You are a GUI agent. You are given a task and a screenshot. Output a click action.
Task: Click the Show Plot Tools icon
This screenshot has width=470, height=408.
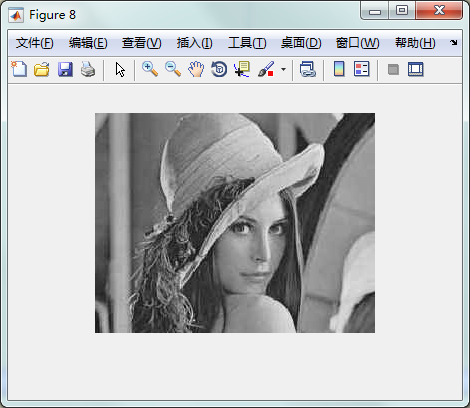coord(416,69)
